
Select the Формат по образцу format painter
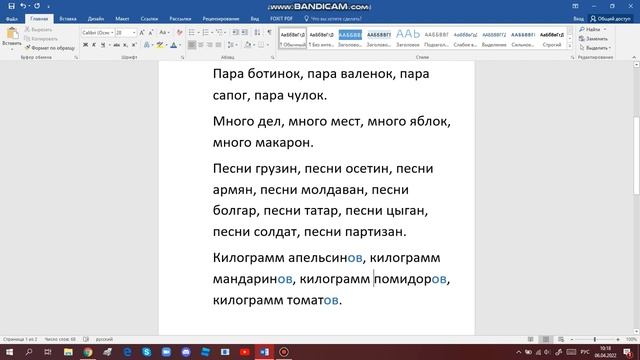[x=50, y=48]
